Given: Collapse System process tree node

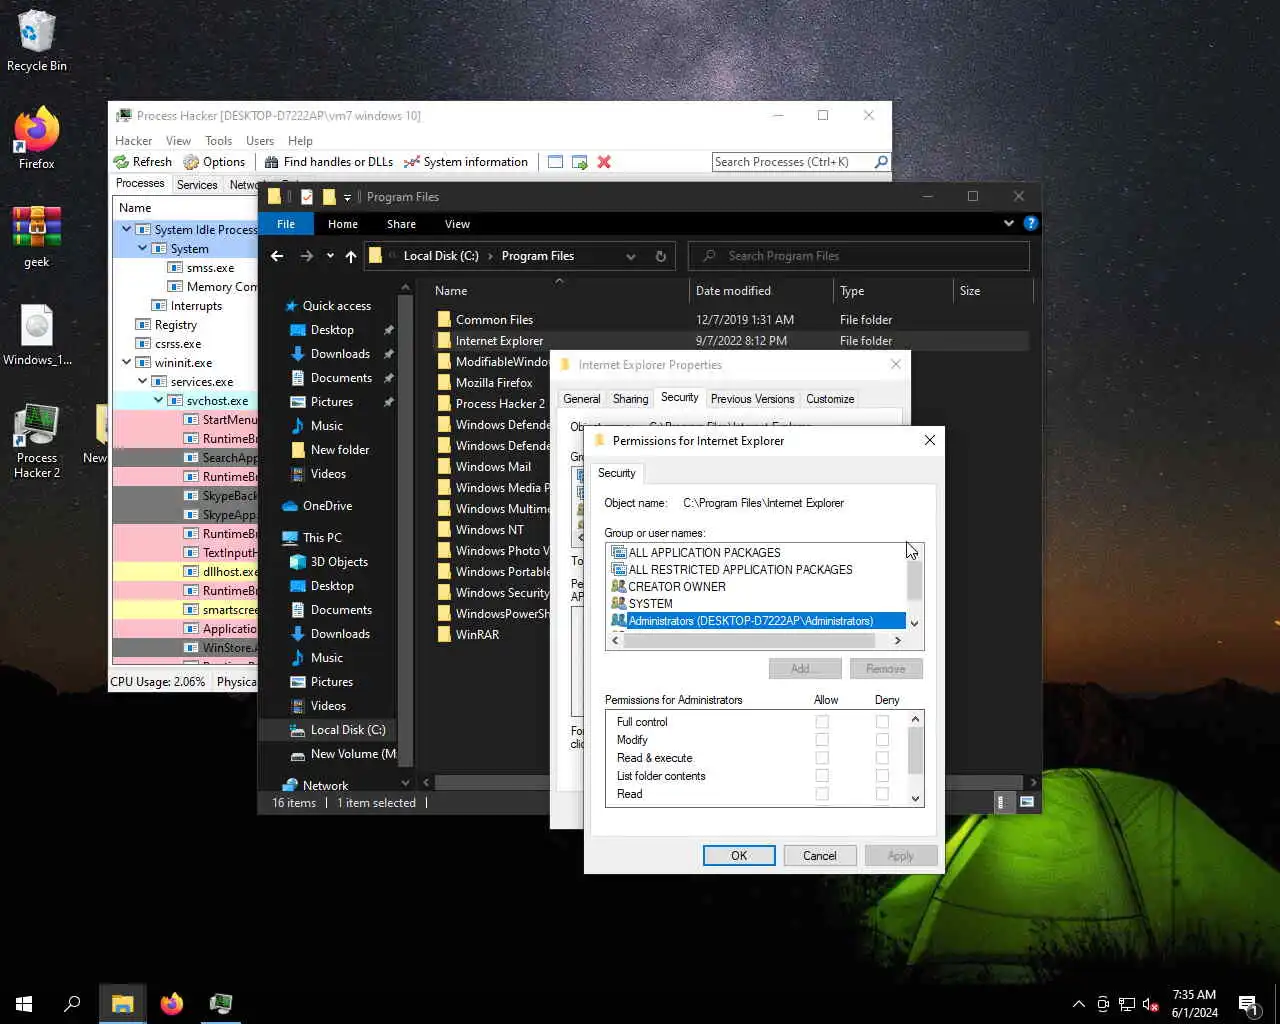Looking at the screenshot, I should [142, 249].
